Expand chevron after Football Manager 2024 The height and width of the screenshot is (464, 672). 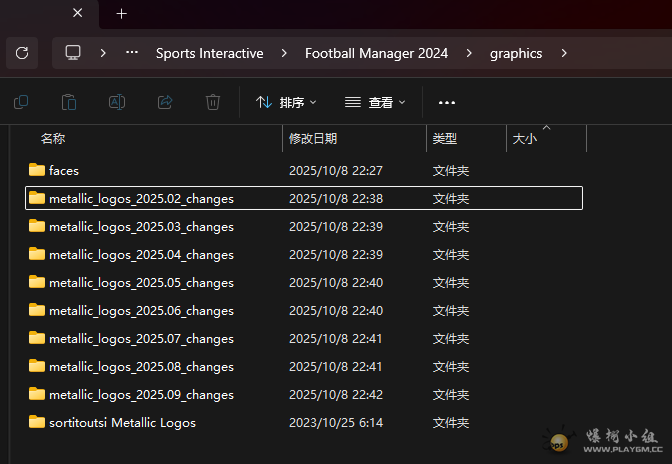(469, 53)
